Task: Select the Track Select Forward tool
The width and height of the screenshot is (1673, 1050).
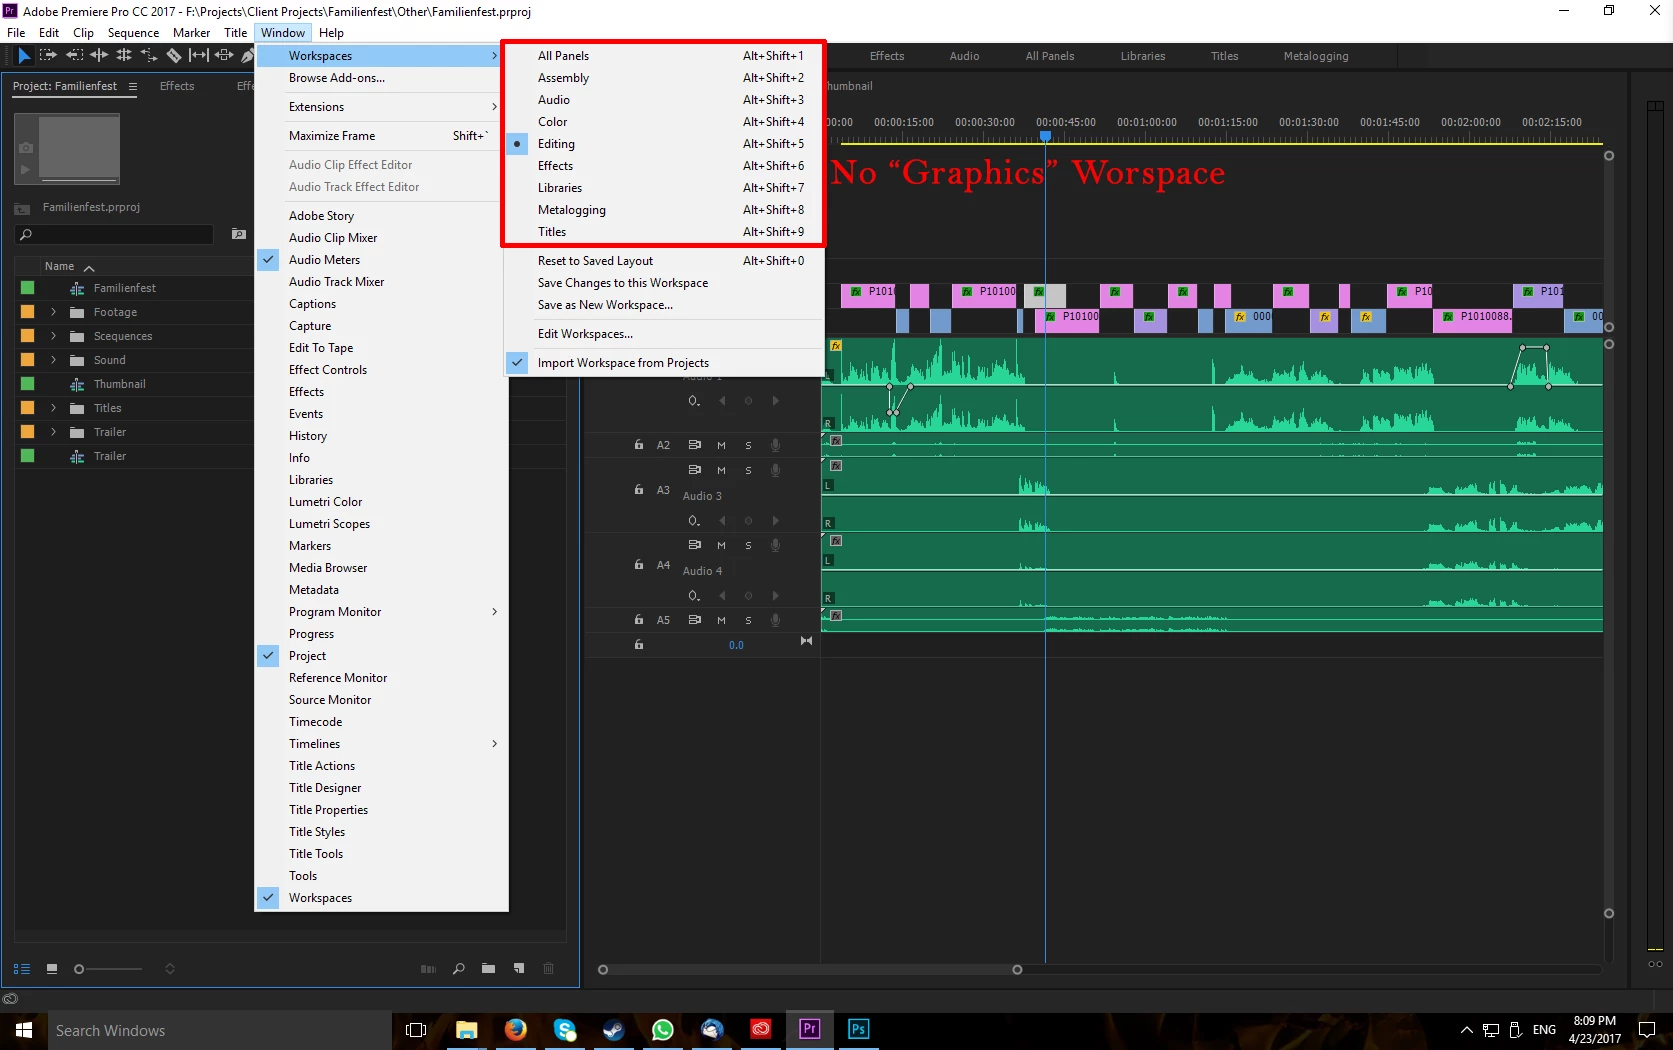Action: pyautogui.click(x=47, y=55)
